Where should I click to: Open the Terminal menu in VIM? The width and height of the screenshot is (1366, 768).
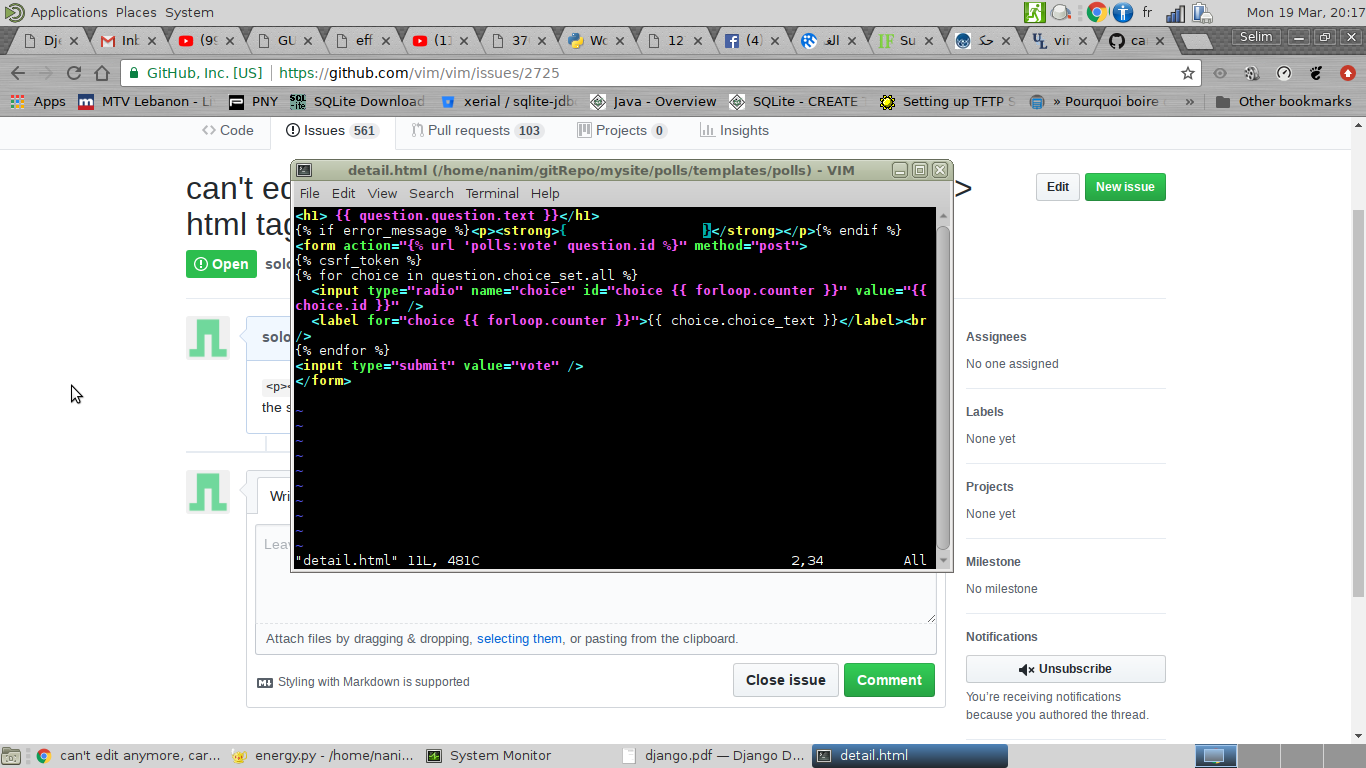(x=491, y=193)
